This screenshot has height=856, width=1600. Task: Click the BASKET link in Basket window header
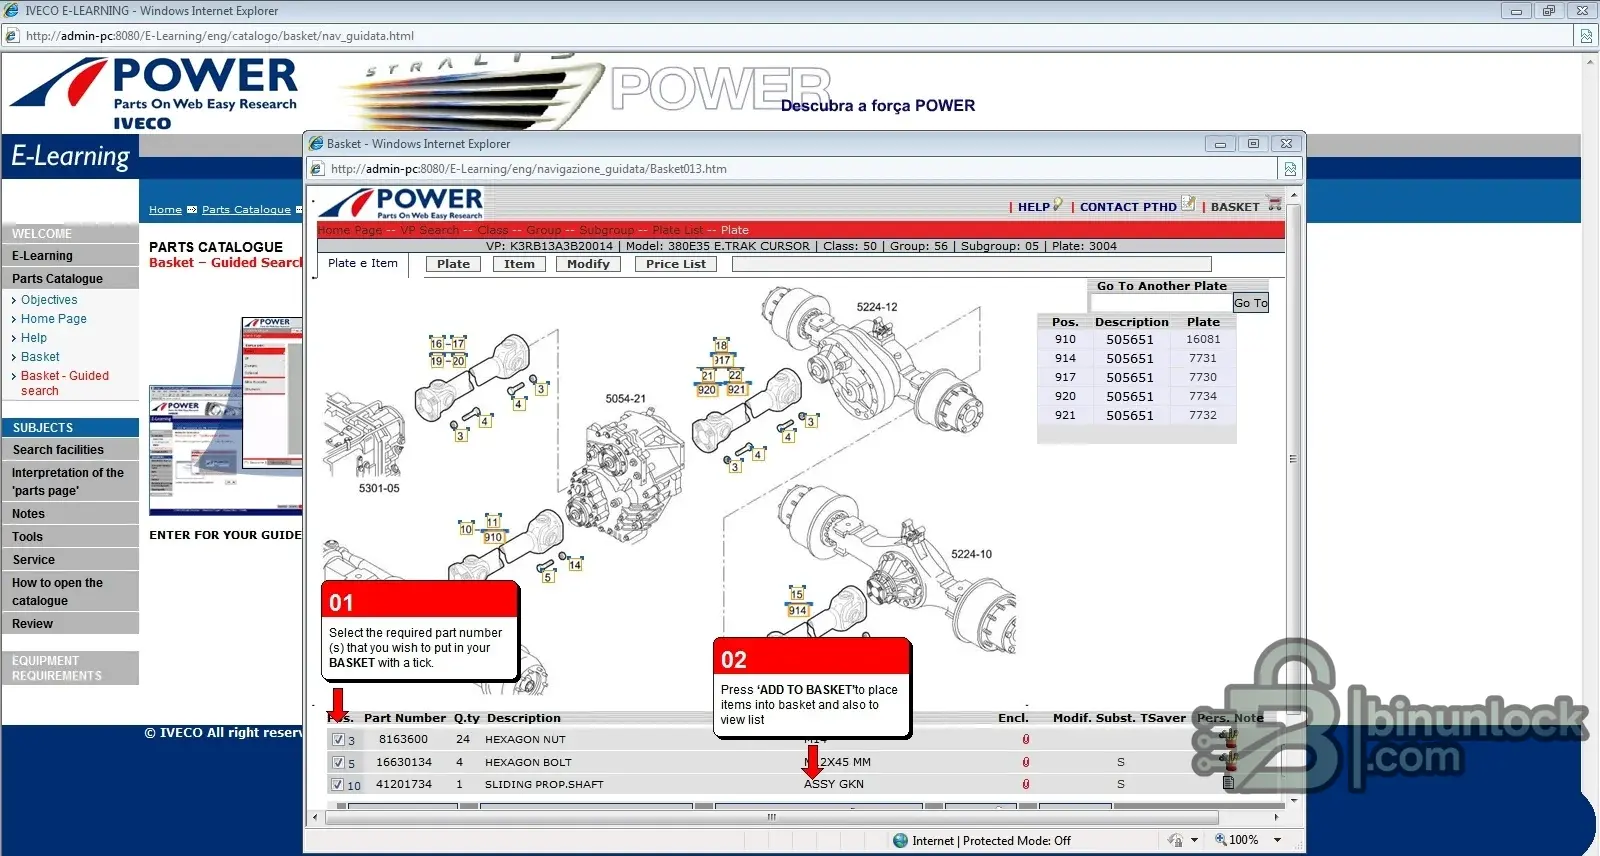1235,207
